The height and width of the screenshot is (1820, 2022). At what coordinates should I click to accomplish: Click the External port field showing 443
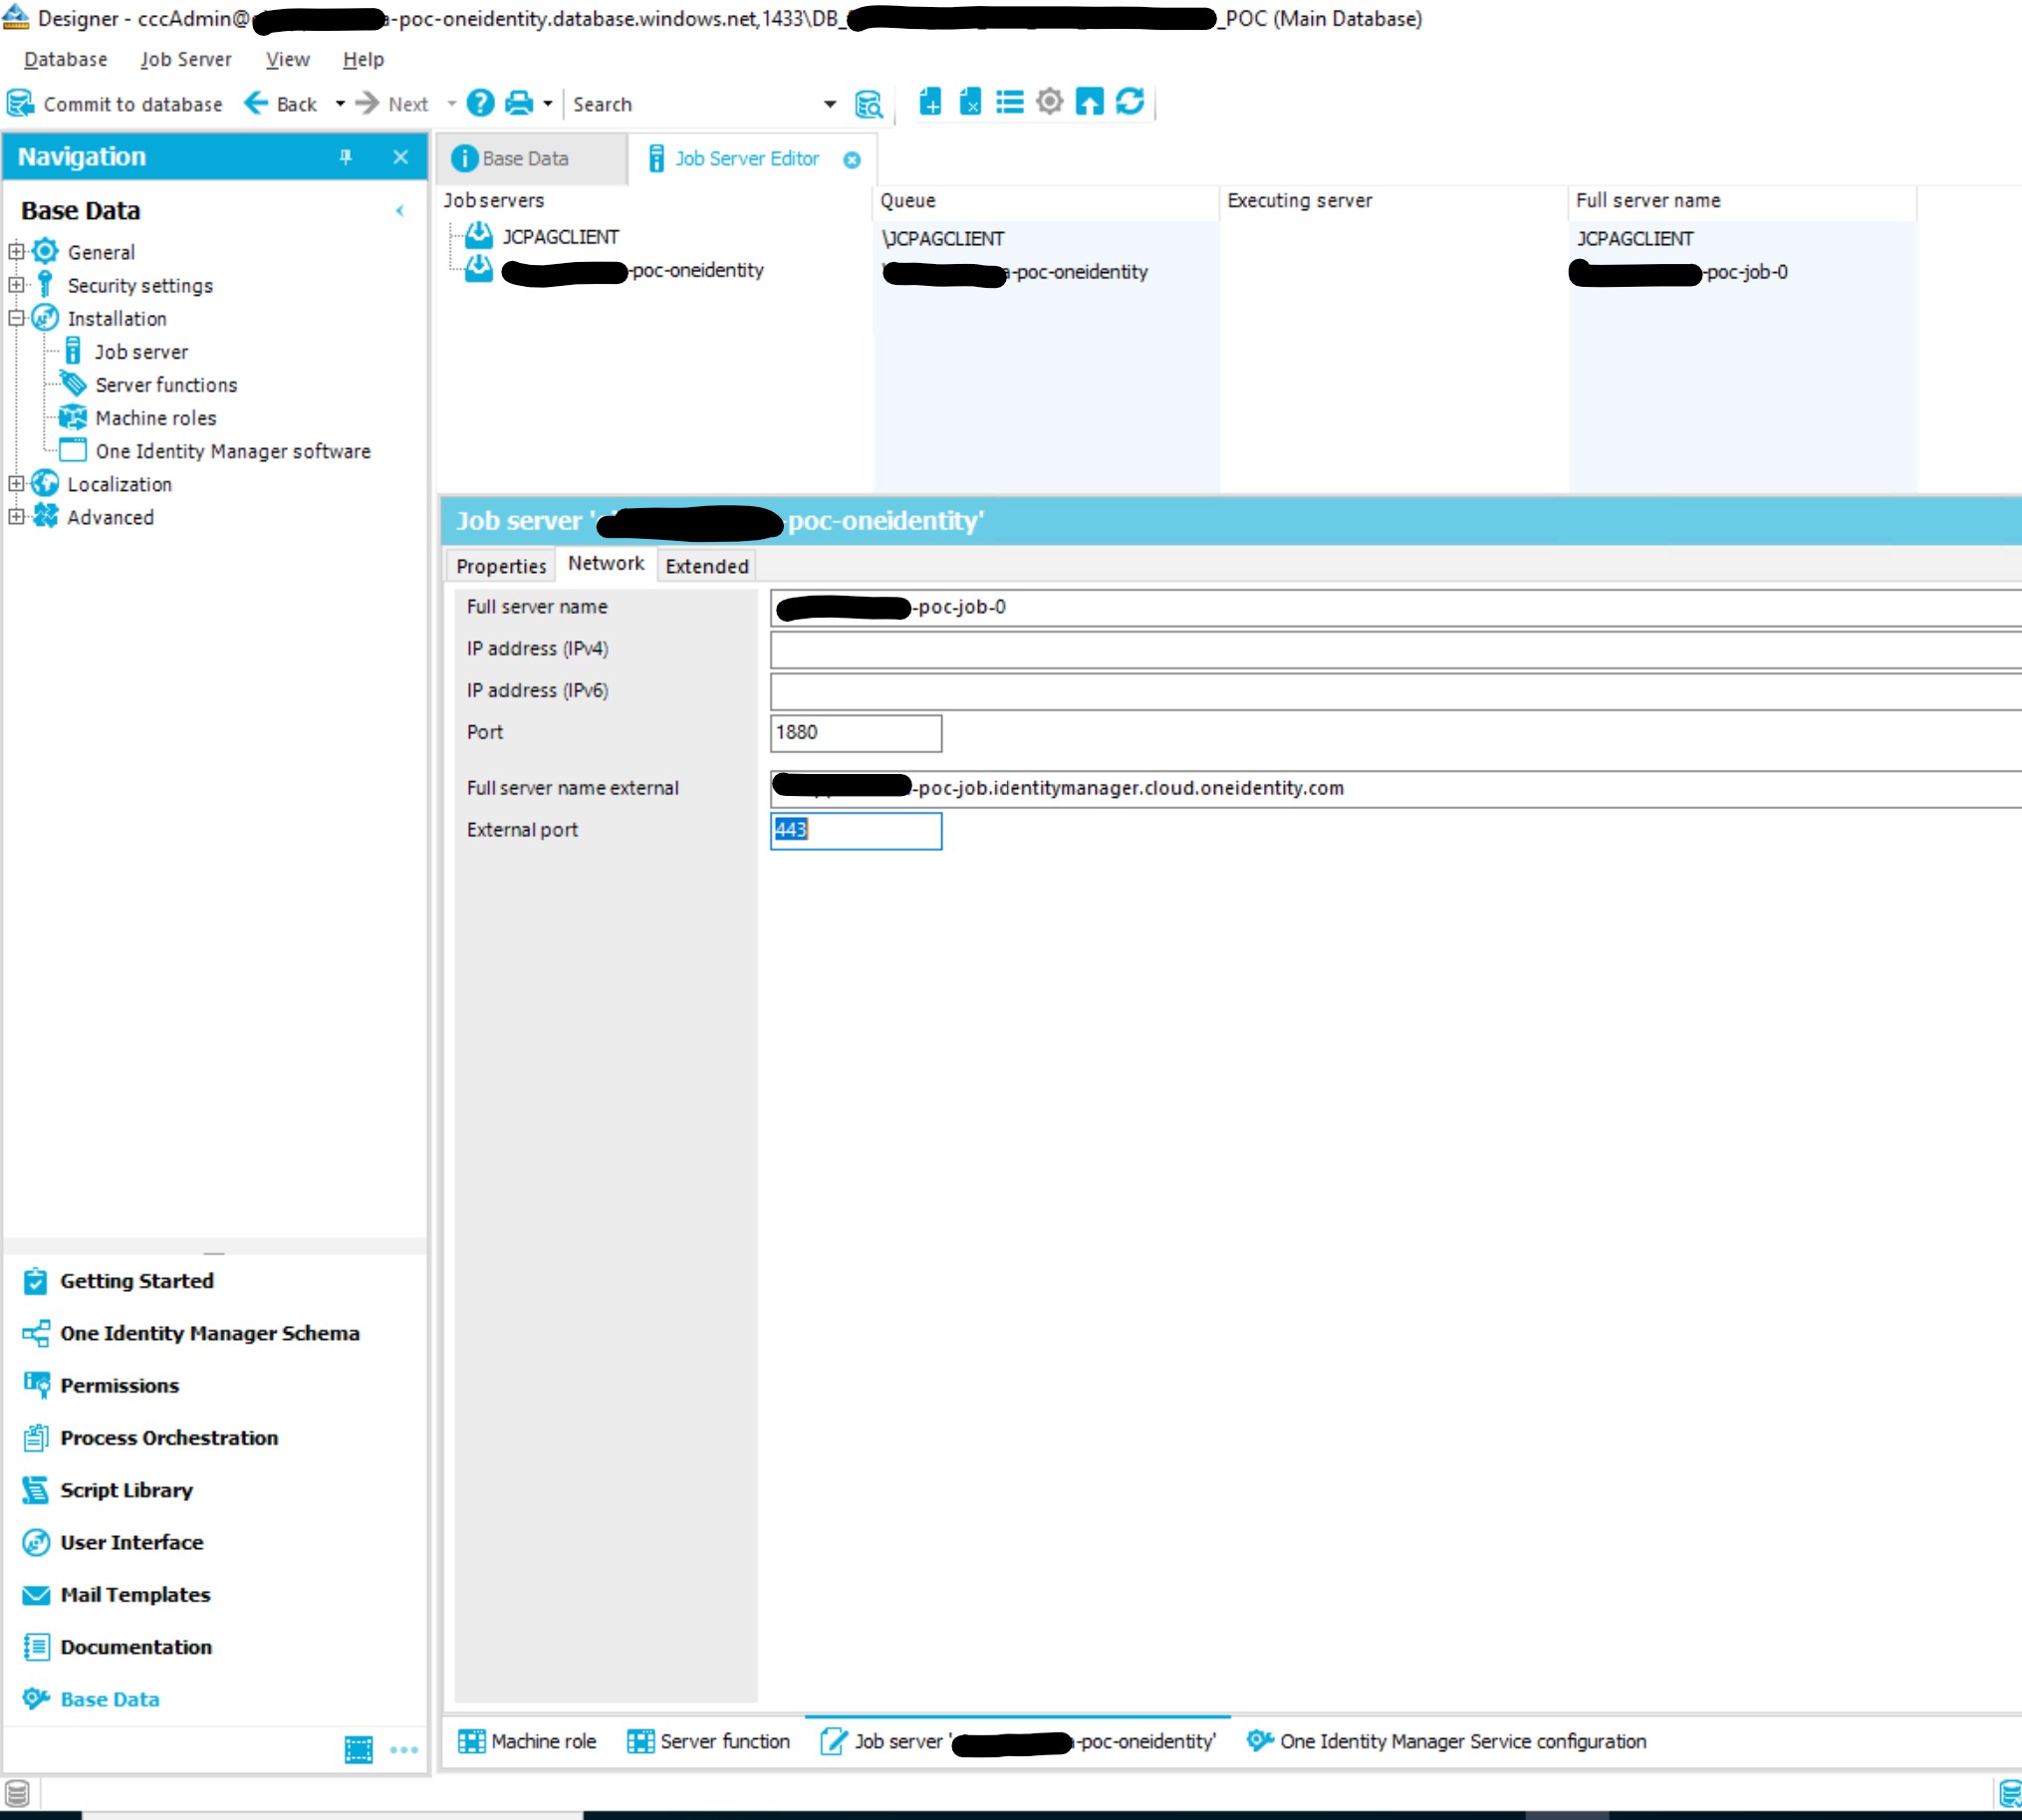point(856,831)
